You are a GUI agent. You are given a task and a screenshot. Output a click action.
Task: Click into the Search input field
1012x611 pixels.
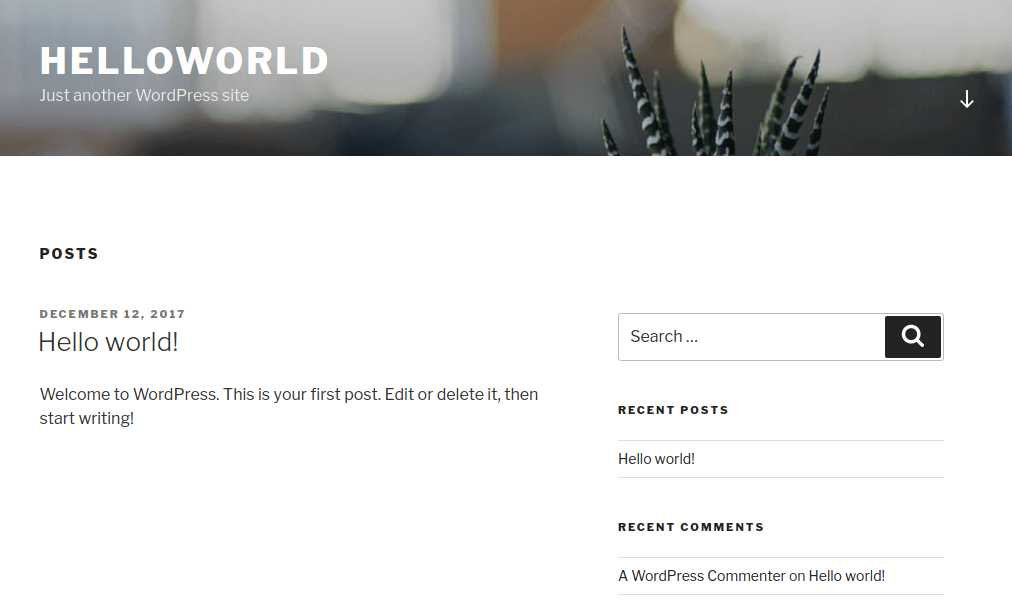pos(751,337)
